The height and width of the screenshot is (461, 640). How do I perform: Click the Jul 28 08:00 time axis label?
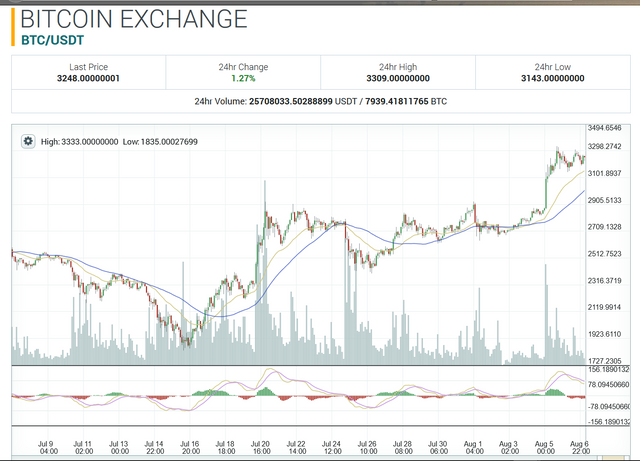pyautogui.click(x=403, y=448)
